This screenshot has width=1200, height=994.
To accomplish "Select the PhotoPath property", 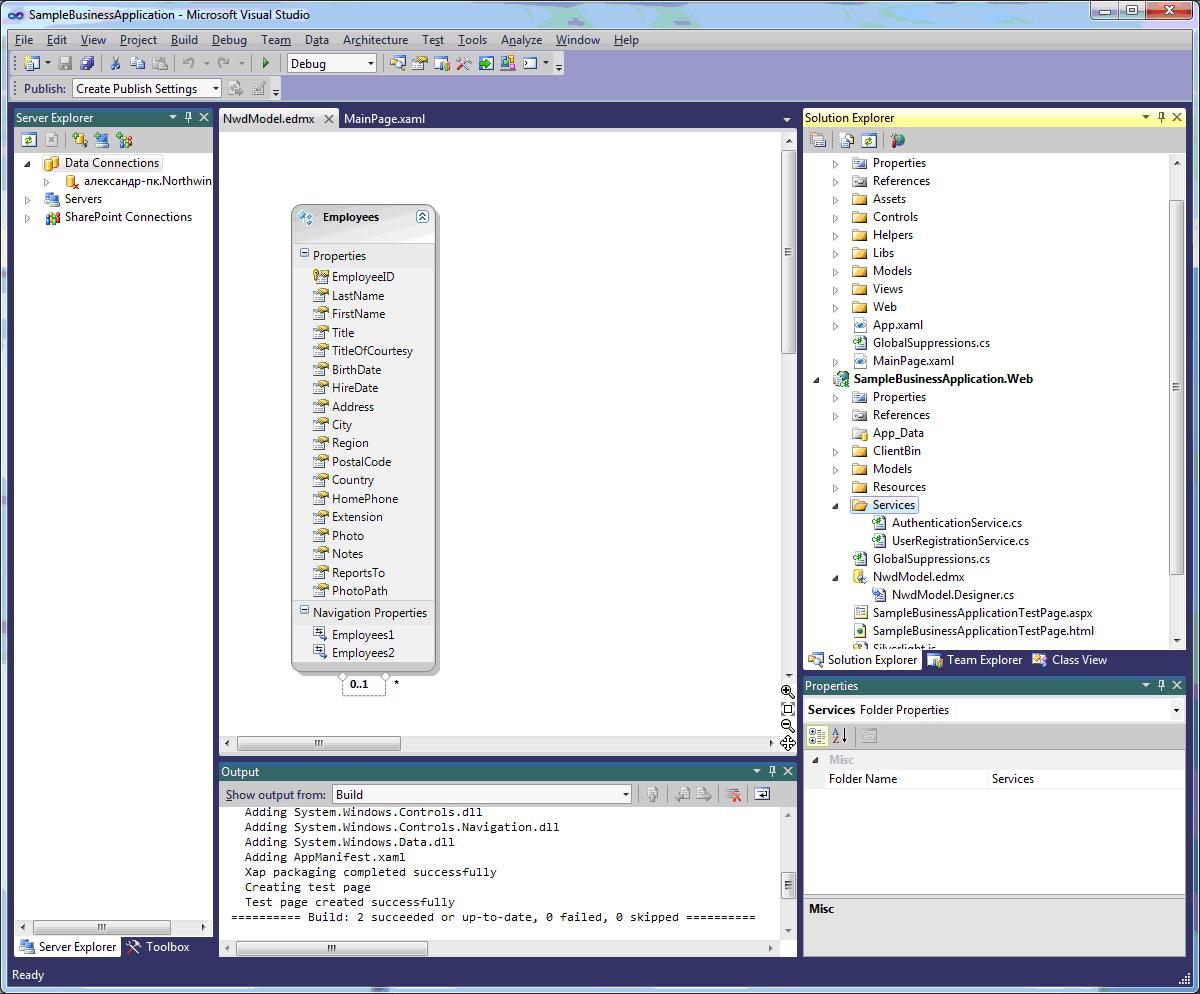I will coord(359,590).
